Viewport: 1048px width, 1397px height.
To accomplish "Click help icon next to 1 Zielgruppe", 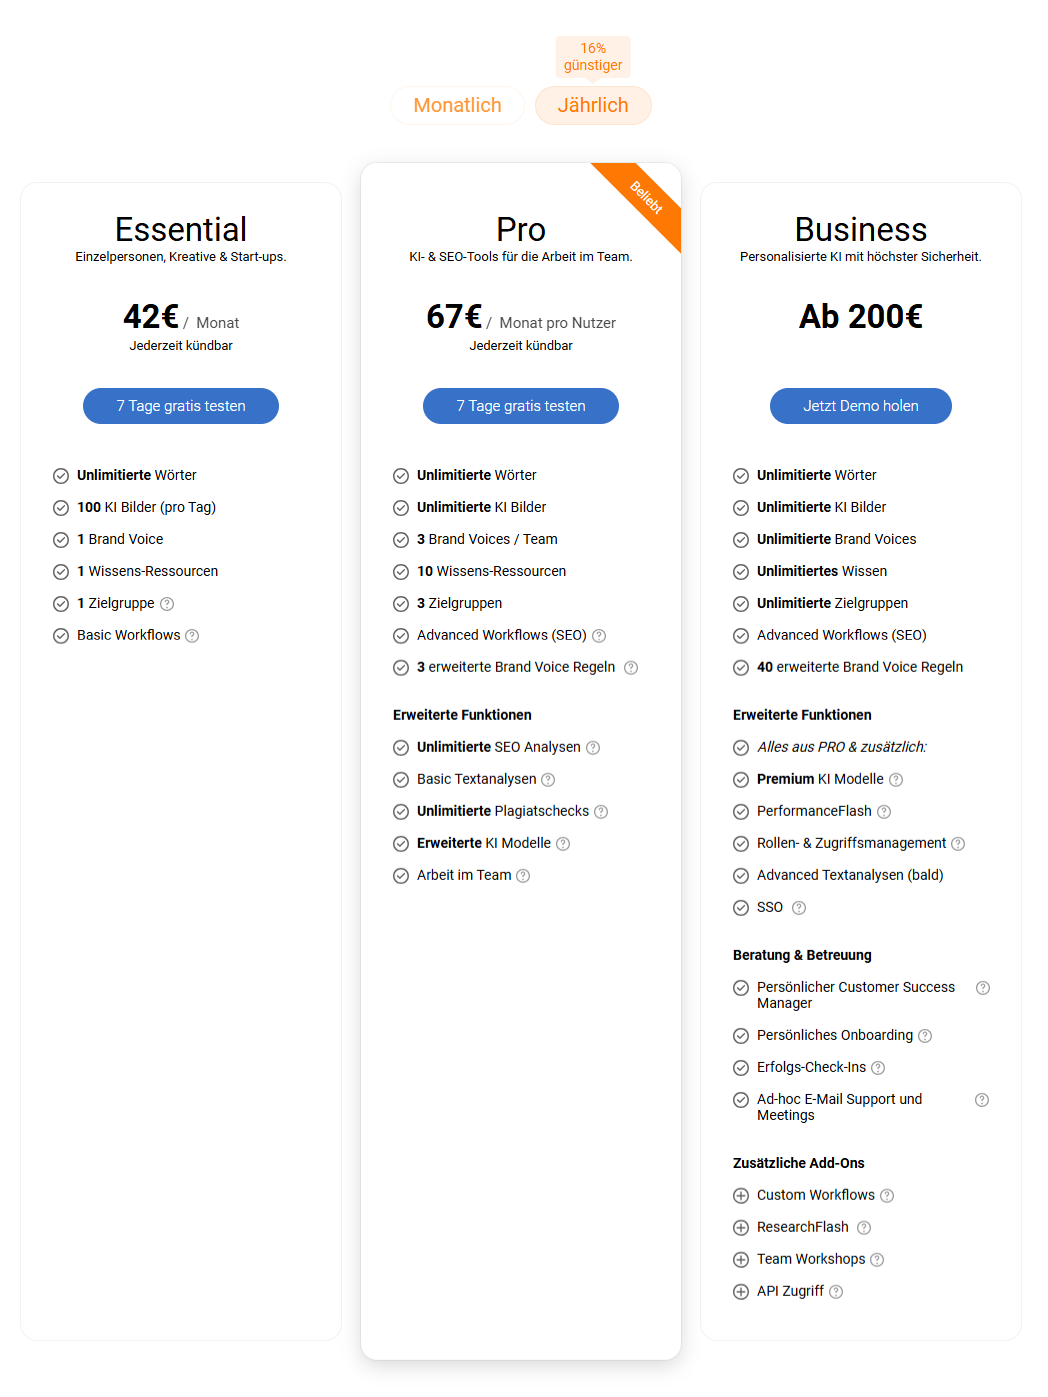I will click(x=167, y=604).
